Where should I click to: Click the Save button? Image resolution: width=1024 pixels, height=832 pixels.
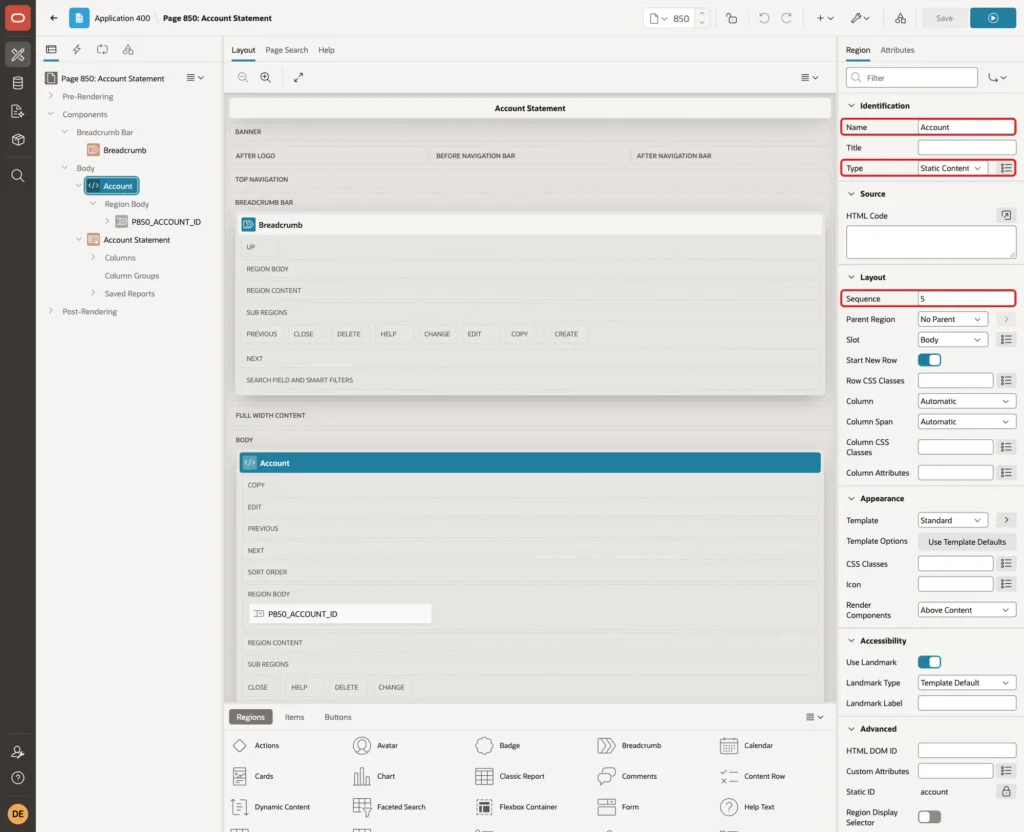pyautogui.click(x=944, y=18)
